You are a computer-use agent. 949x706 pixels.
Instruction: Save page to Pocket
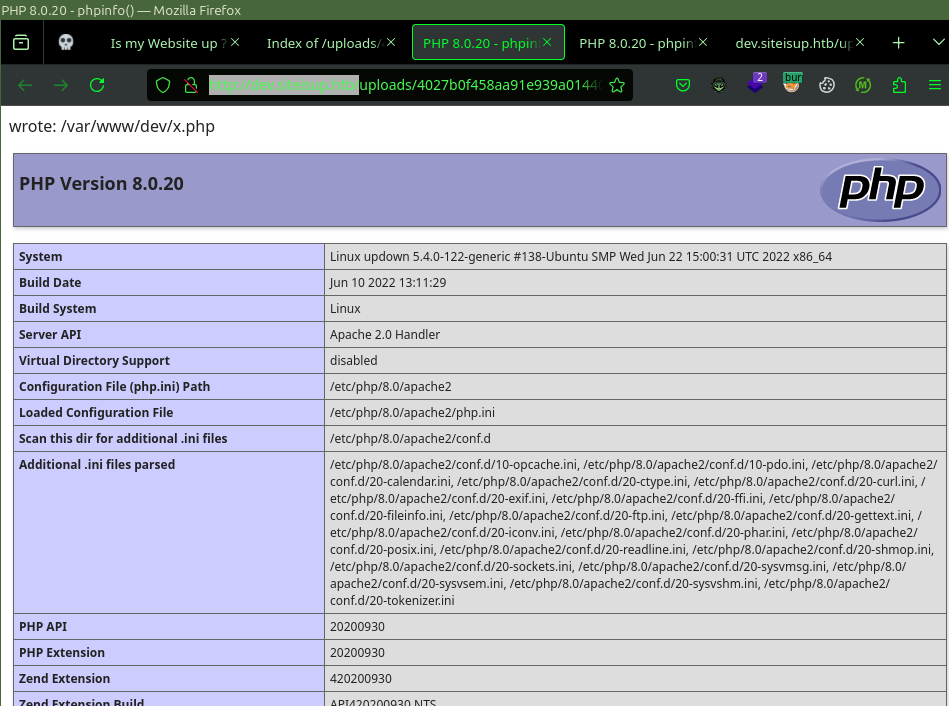(x=683, y=85)
